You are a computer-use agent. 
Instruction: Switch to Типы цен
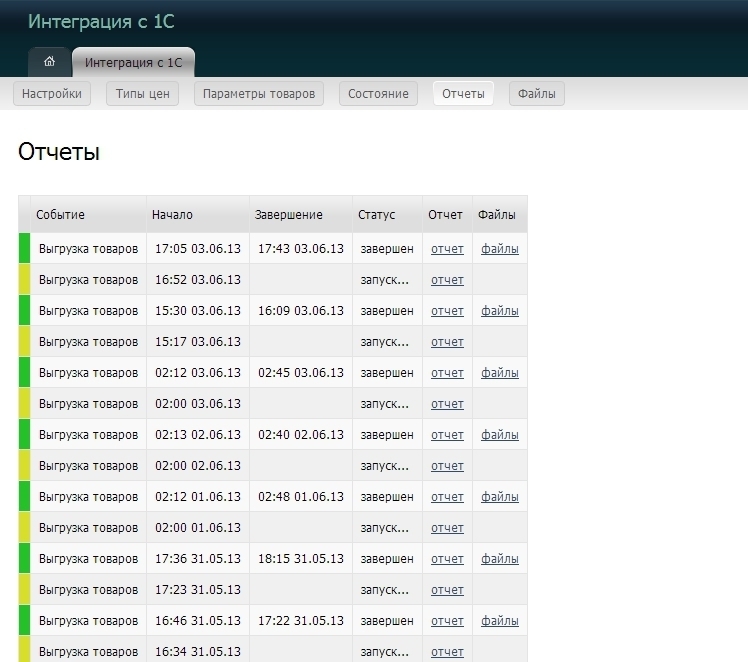[x=143, y=93]
